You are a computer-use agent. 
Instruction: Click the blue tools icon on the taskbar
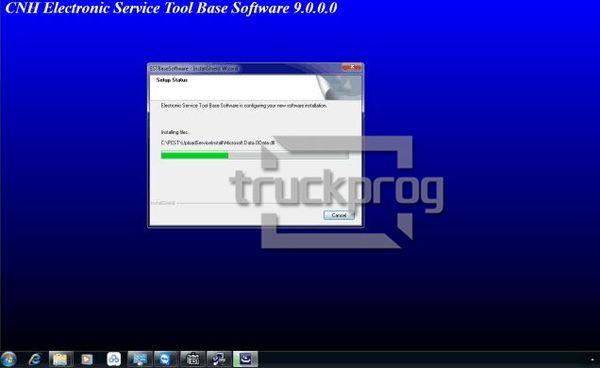point(219,359)
